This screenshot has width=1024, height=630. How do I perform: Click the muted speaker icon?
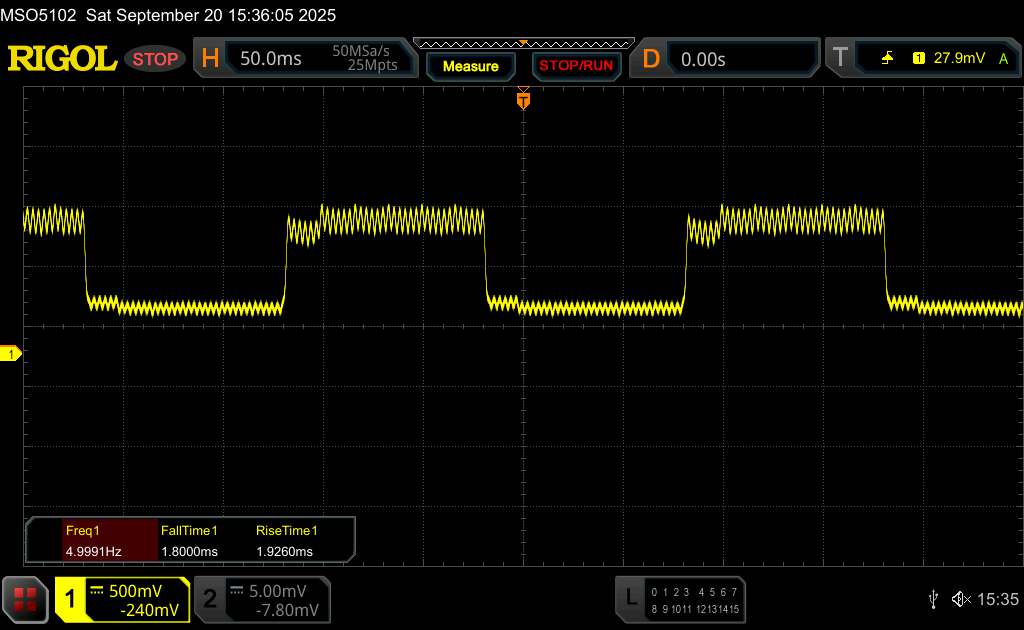(961, 599)
